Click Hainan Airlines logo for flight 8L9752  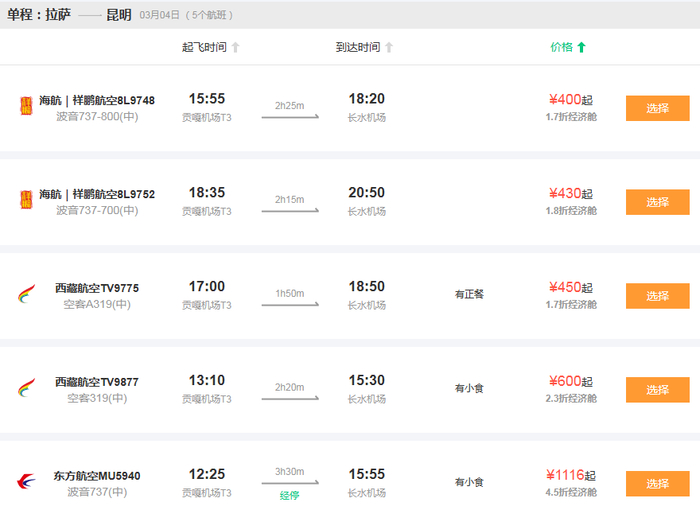[26, 201]
